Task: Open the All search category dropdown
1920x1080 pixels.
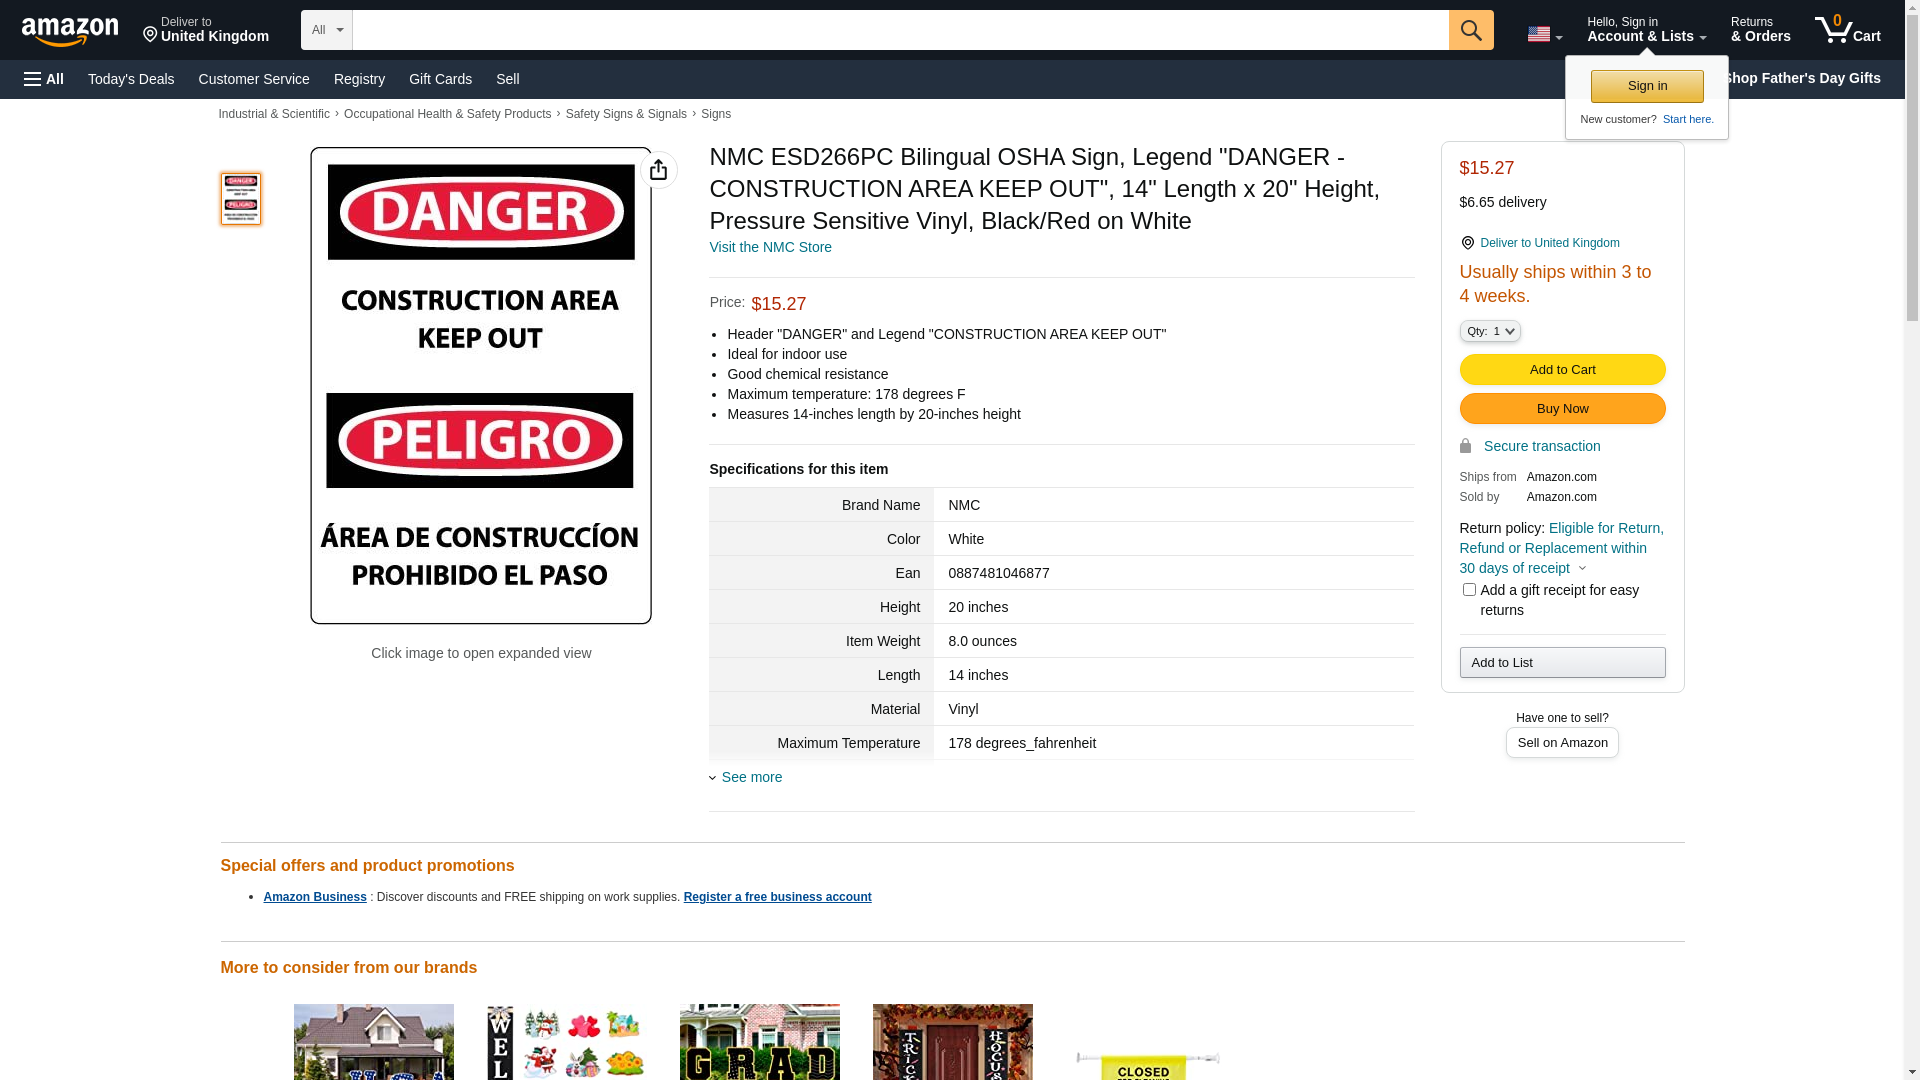Action: coord(327,30)
